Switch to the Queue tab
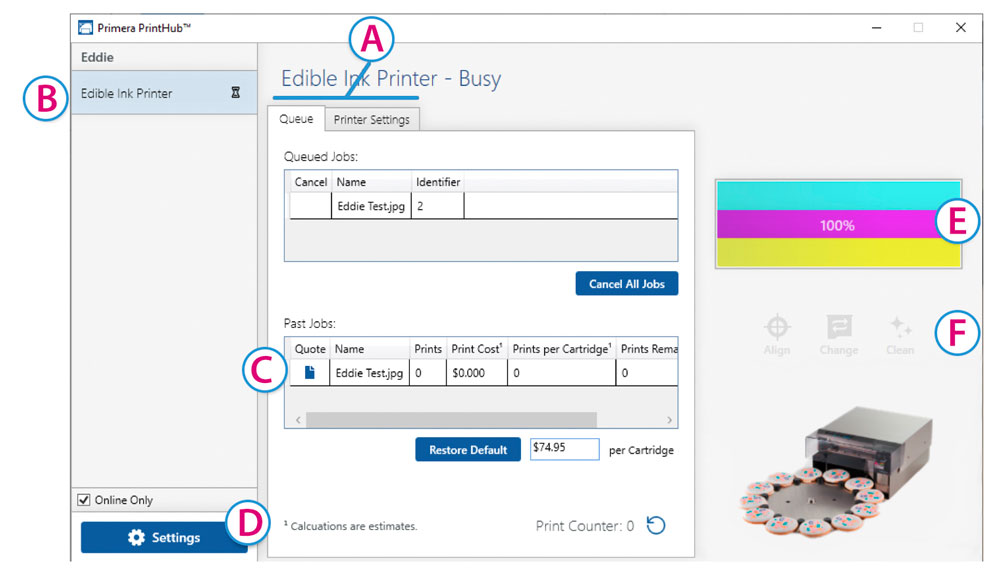This screenshot has width=1000, height=577. (x=296, y=119)
